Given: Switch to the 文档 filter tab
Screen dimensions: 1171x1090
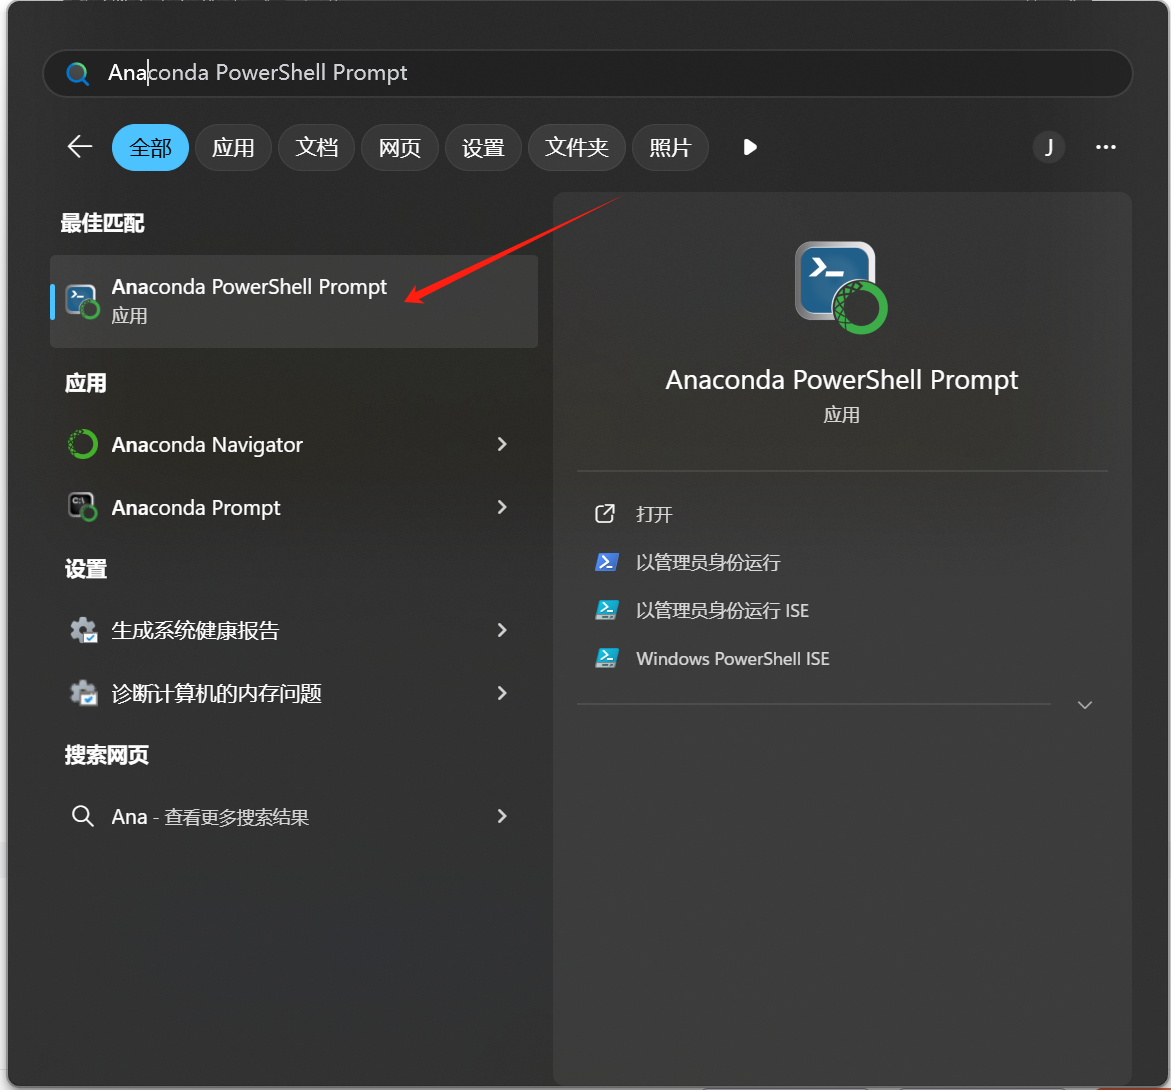Looking at the screenshot, I should click(317, 147).
